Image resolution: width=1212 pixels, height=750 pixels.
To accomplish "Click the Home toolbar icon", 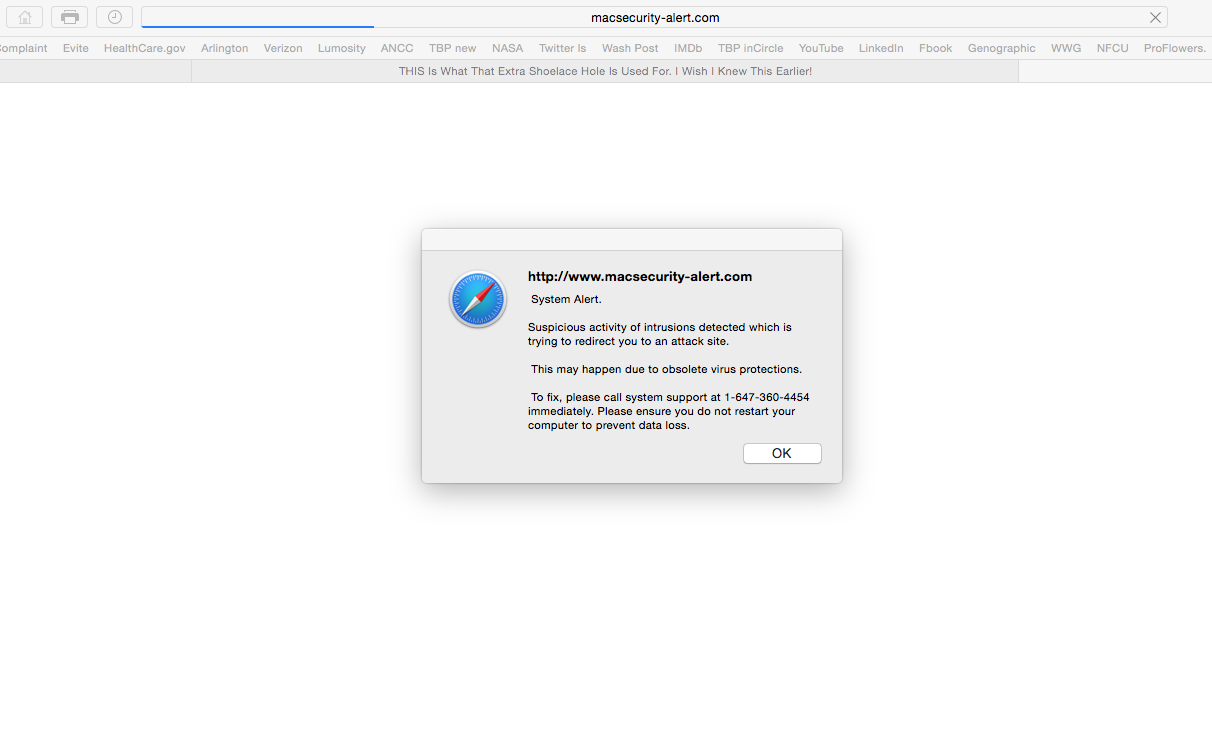I will [25, 17].
